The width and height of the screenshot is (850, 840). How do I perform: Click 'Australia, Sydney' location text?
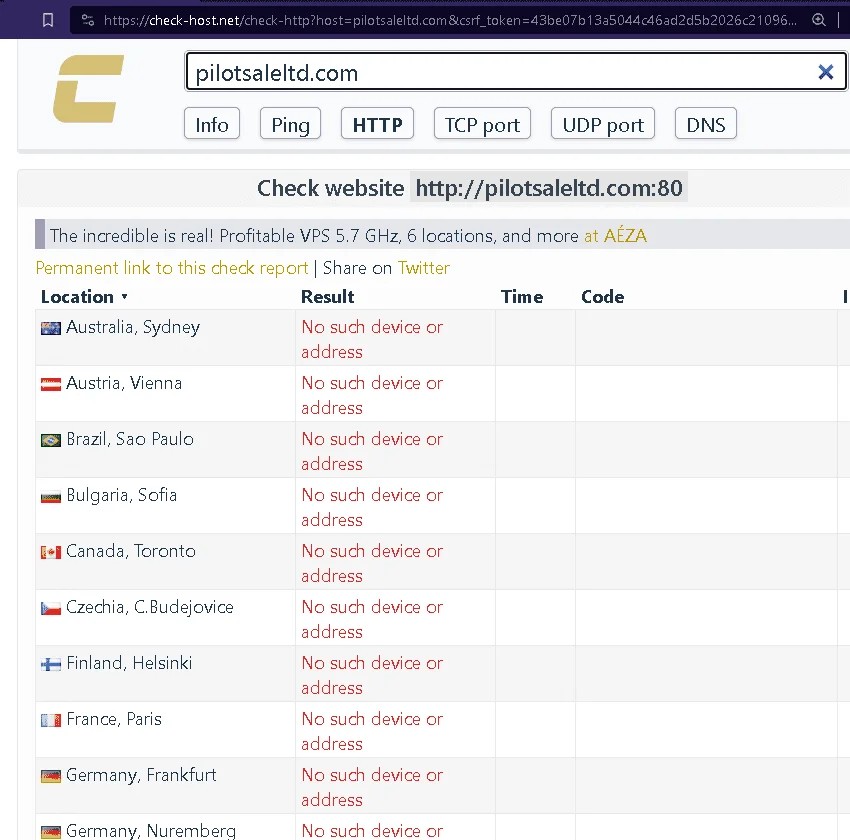[x=133, y=327]
